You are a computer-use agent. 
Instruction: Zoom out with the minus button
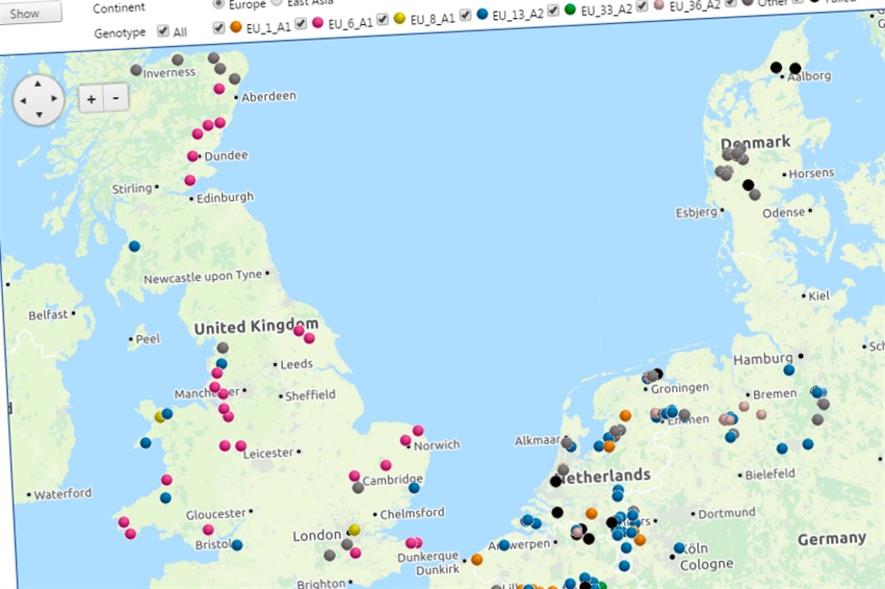pyautogui.click(x=114, y=99)
